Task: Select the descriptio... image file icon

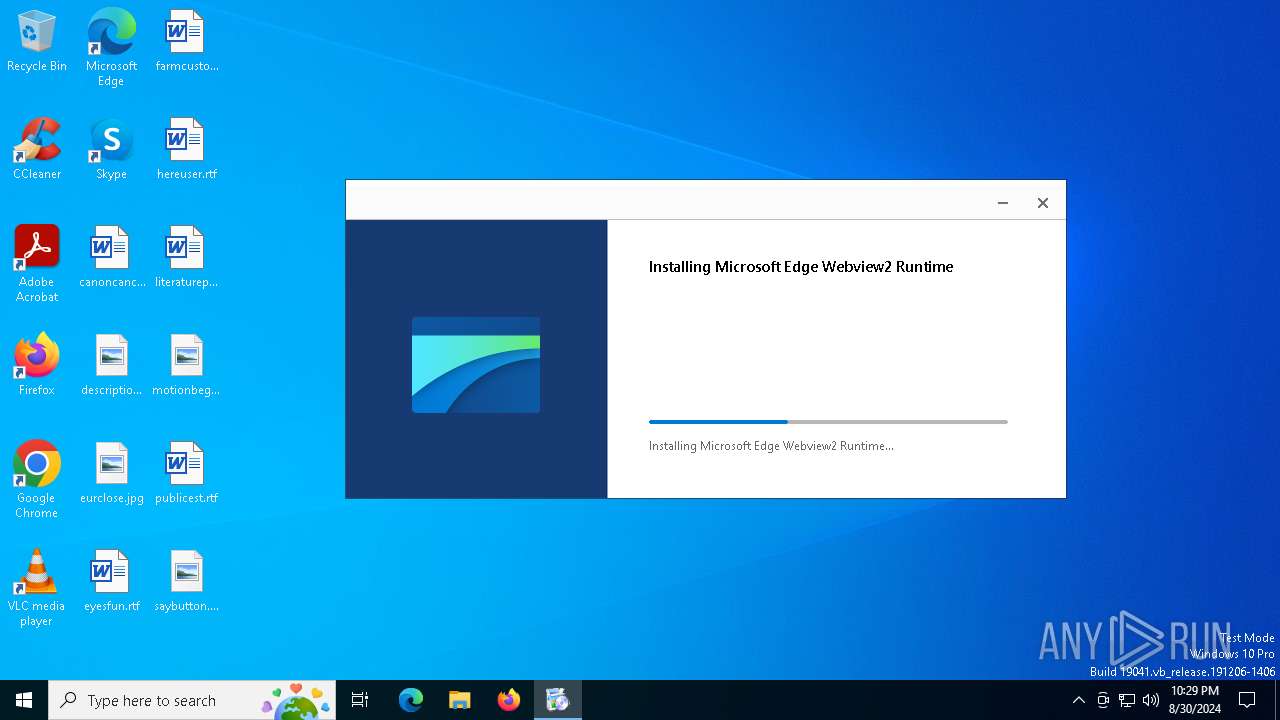Action: [111, 366]
